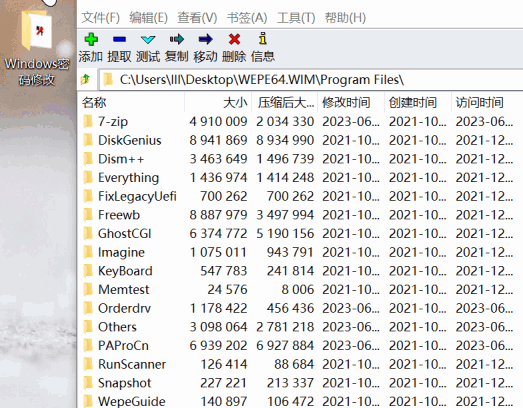The image size is (523, 408).
Task: Open the 查看(V) menu
Action: tap(197, 17)
